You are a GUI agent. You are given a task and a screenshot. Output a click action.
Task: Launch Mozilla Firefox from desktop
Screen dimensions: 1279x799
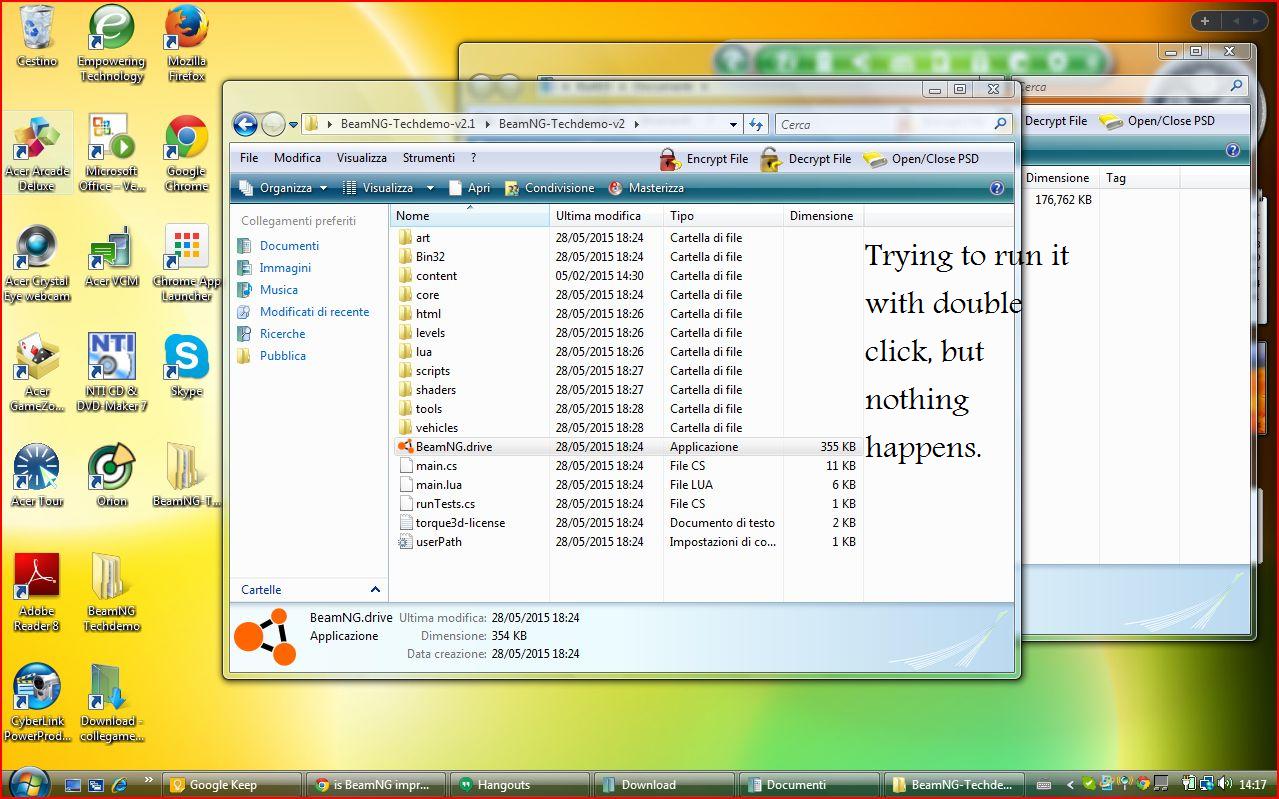pos(187,44)
